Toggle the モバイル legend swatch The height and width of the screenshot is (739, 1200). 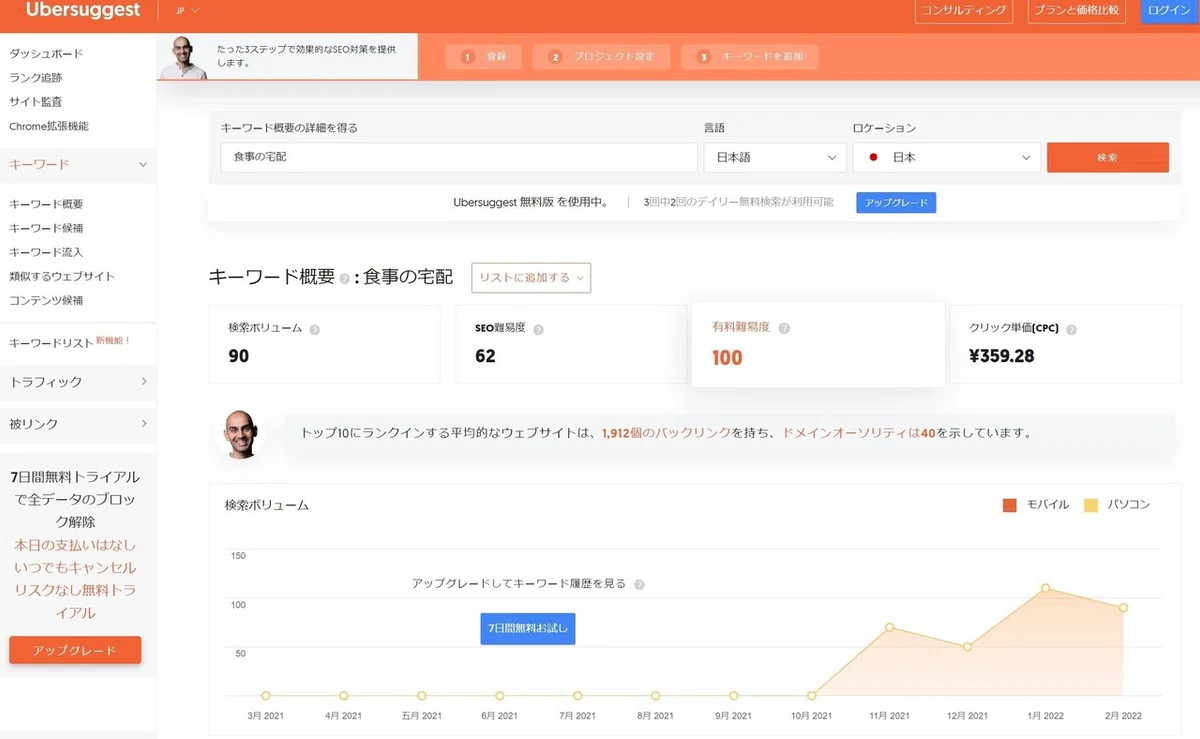tap(1010, 505)
